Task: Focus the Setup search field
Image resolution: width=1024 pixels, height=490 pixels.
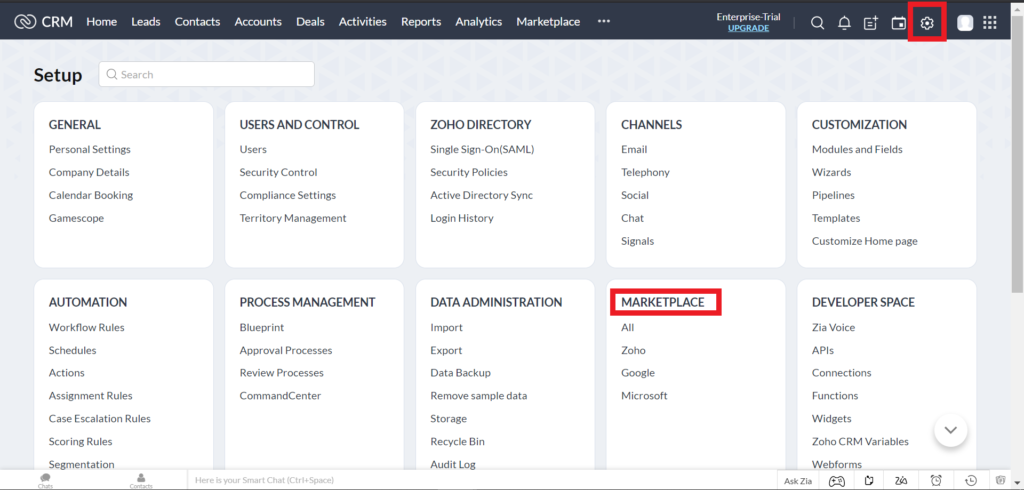Action: [x=207, y=74]
